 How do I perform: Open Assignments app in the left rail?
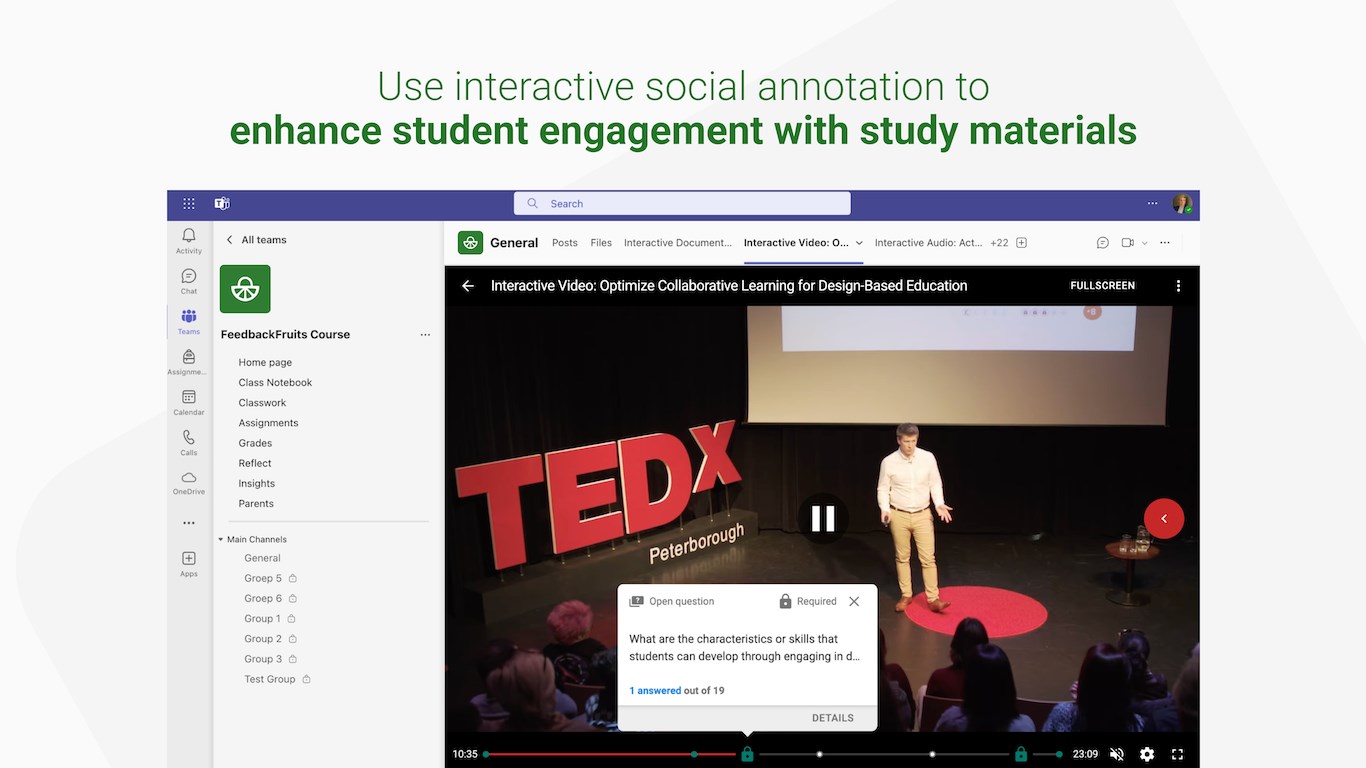189,362
